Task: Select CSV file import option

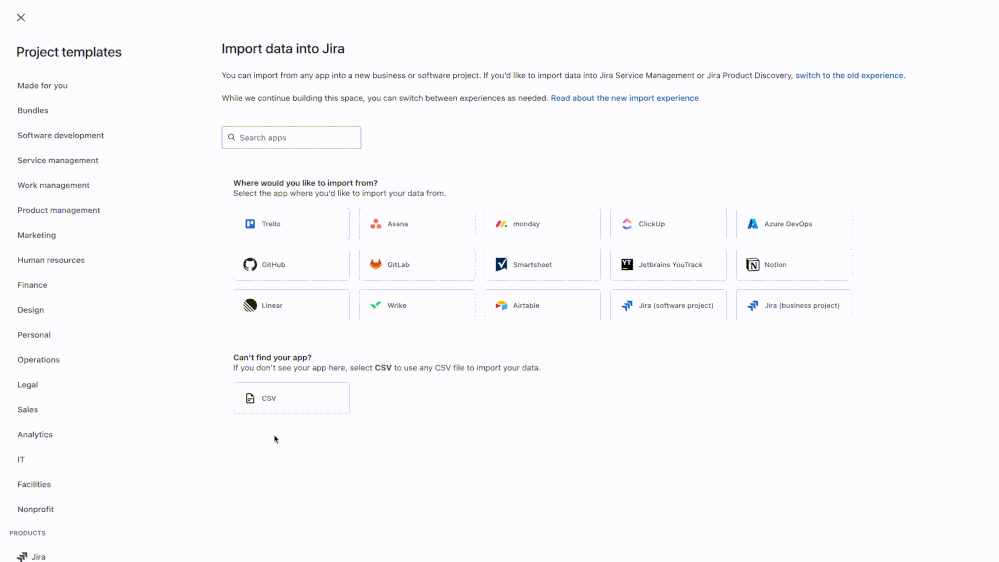Action: click(x=291, y=398)
